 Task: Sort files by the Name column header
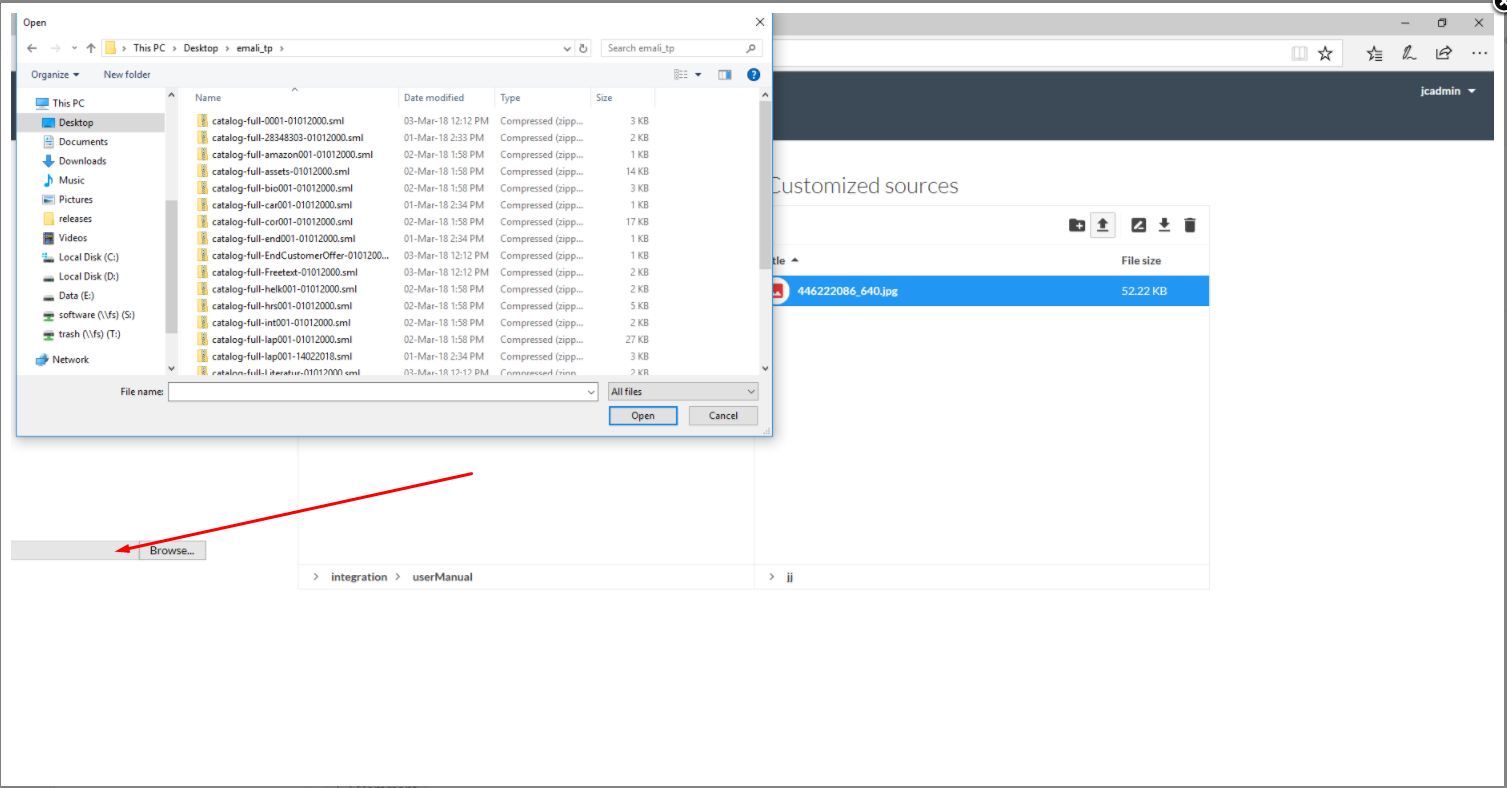pyautogui.click(x=207, y=97)
